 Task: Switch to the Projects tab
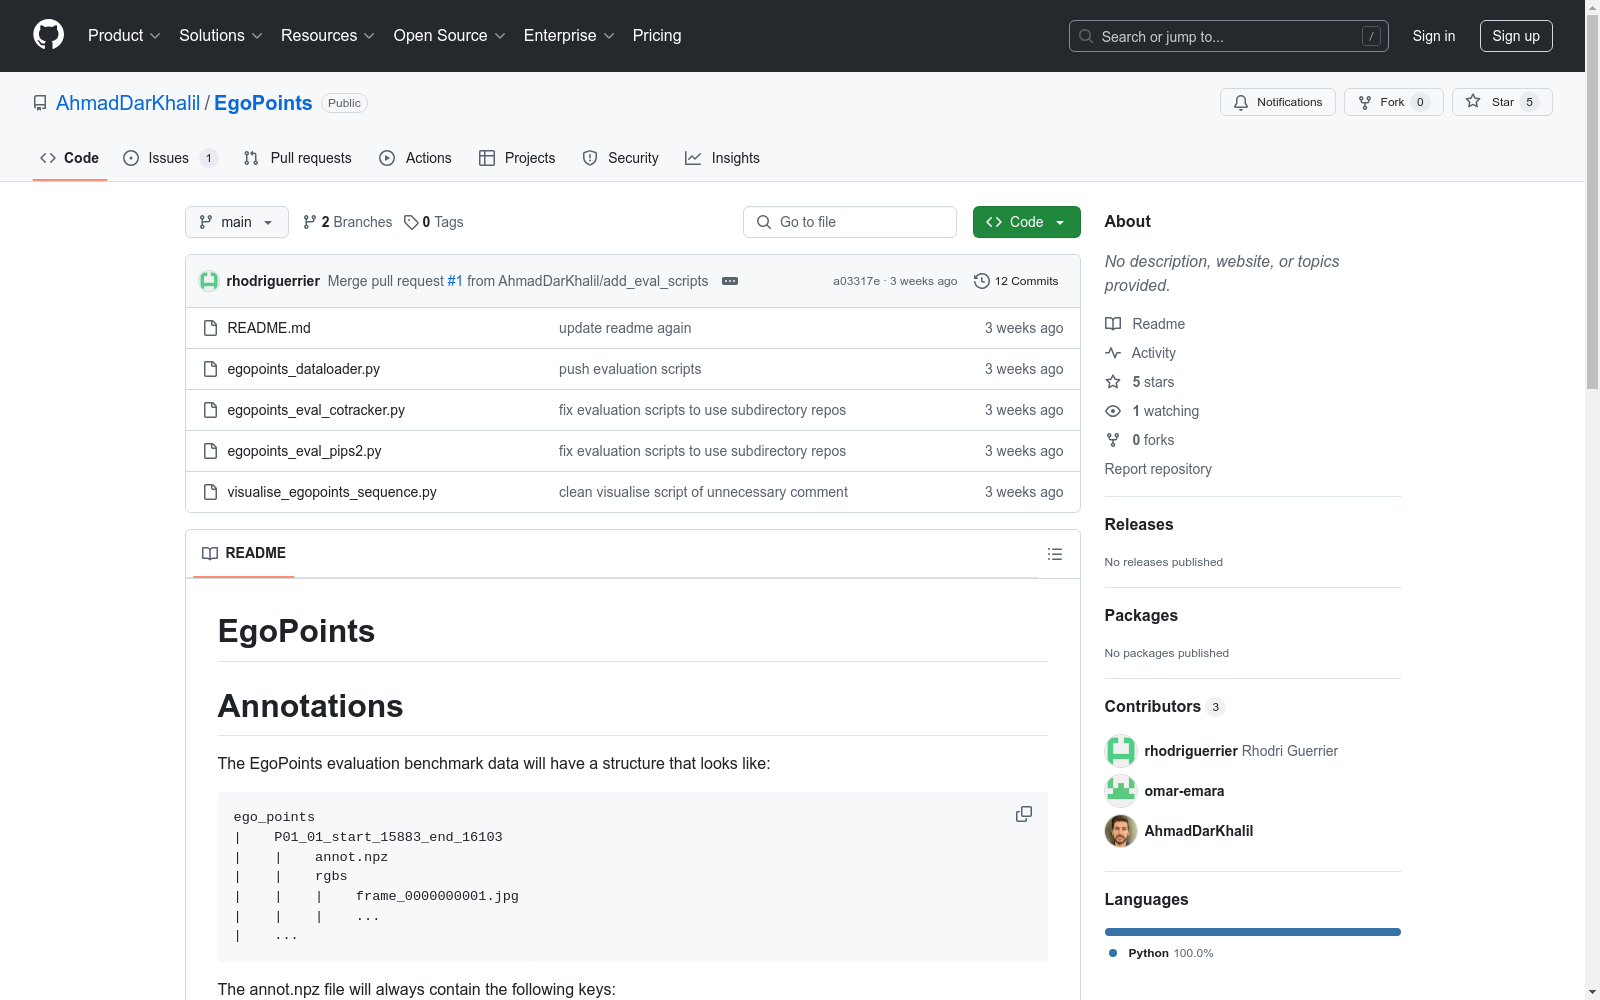pyautogui.click(x=517, y=158)
